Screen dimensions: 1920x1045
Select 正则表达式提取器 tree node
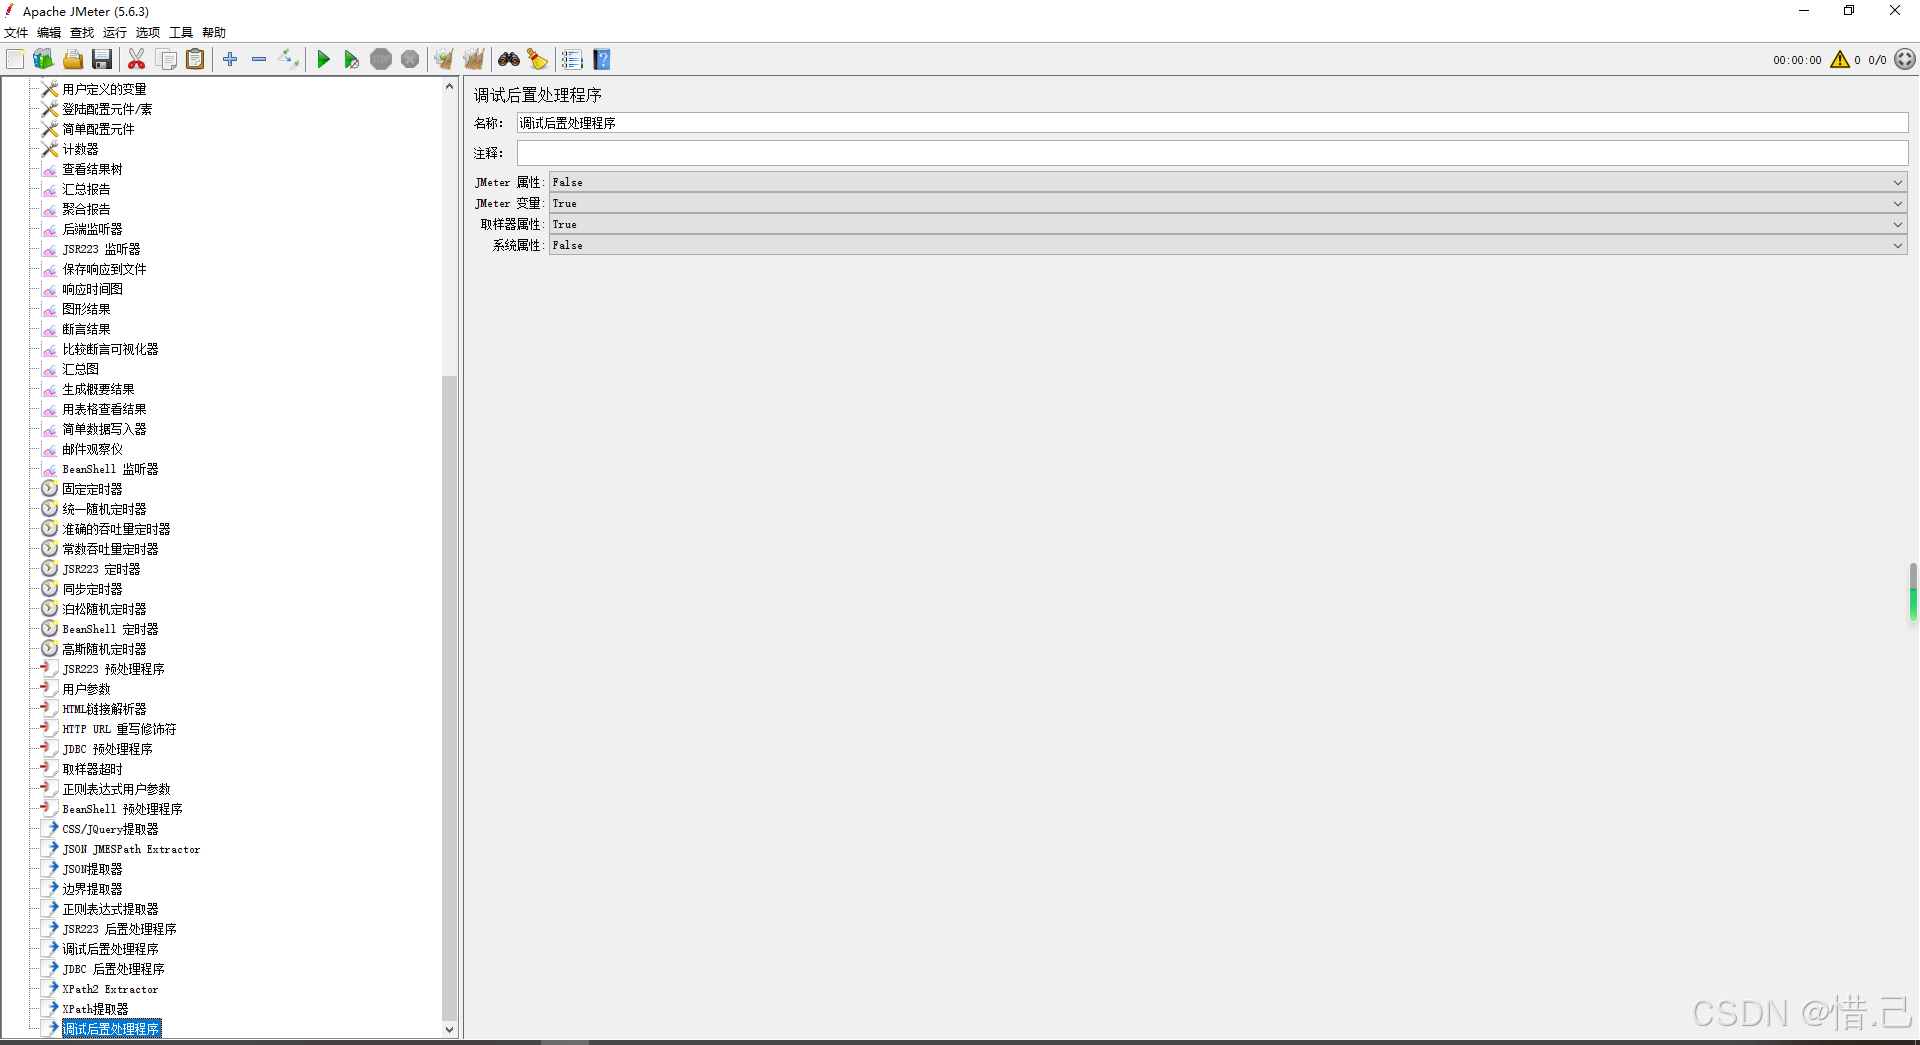[x=110, y=909]
